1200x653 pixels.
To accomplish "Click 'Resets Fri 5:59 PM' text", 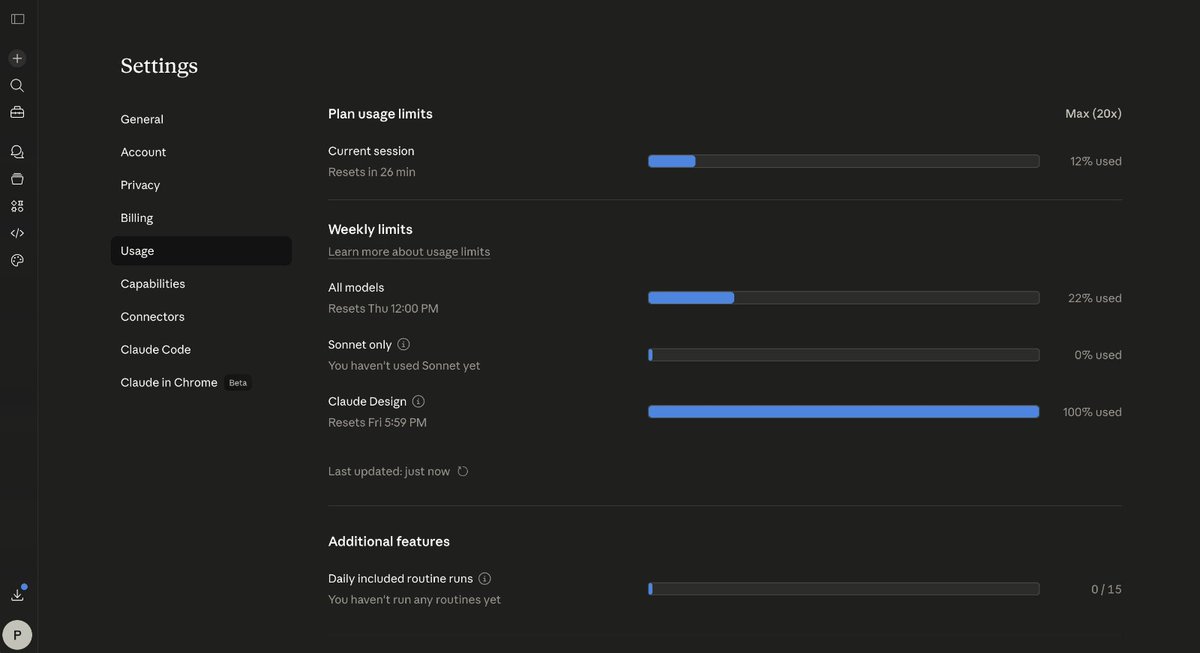I will point(377,423).
